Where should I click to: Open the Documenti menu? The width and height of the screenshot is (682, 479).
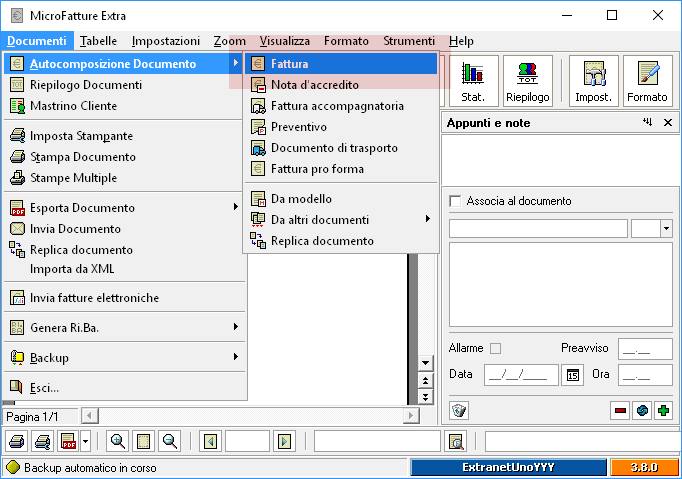[x=37, y=41]
